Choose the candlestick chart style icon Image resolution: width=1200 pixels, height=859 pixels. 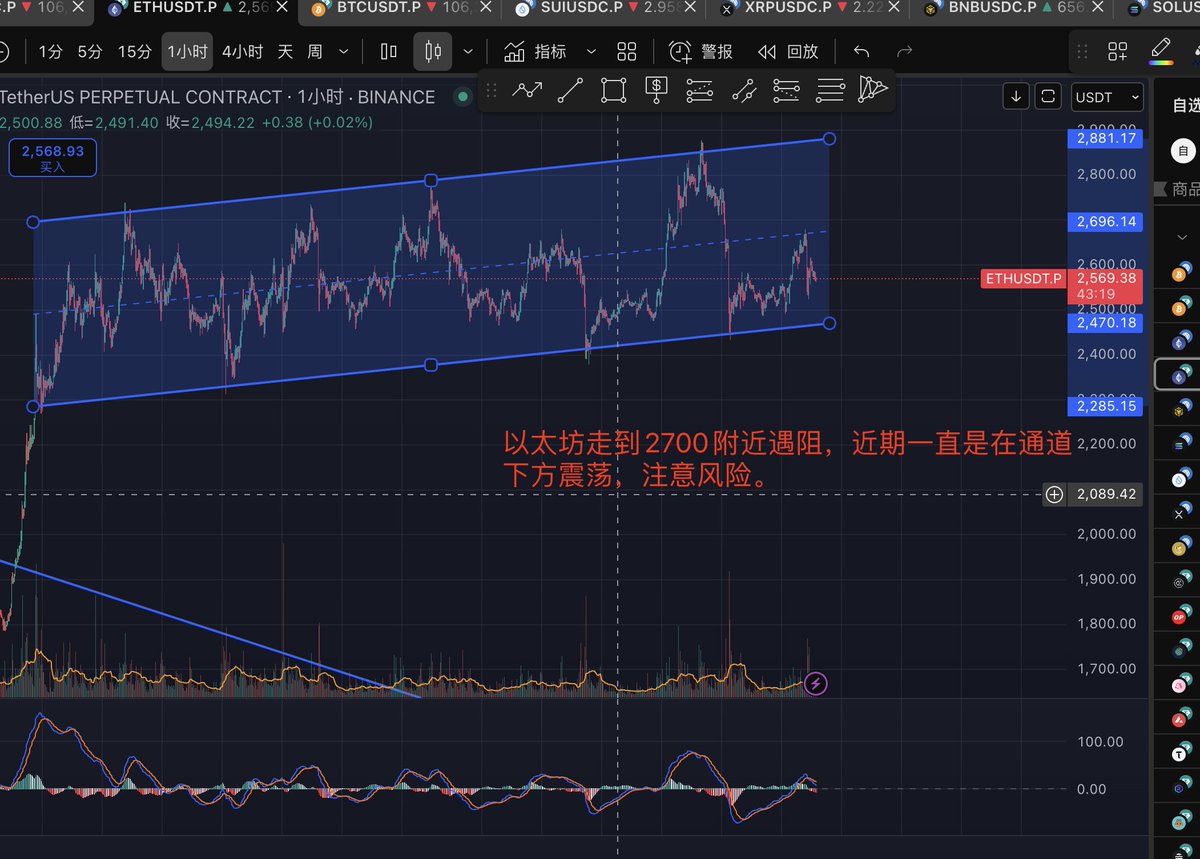tap(433, 51)
